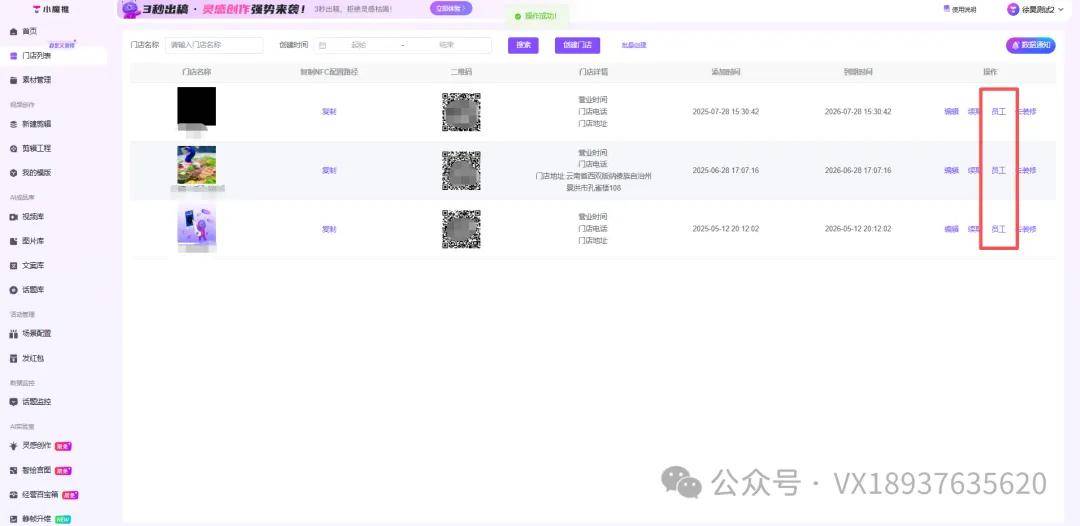Open the end date picker field
Image resolution: width=1080 pixels, height=526 pixels.
tap(446, 45)
